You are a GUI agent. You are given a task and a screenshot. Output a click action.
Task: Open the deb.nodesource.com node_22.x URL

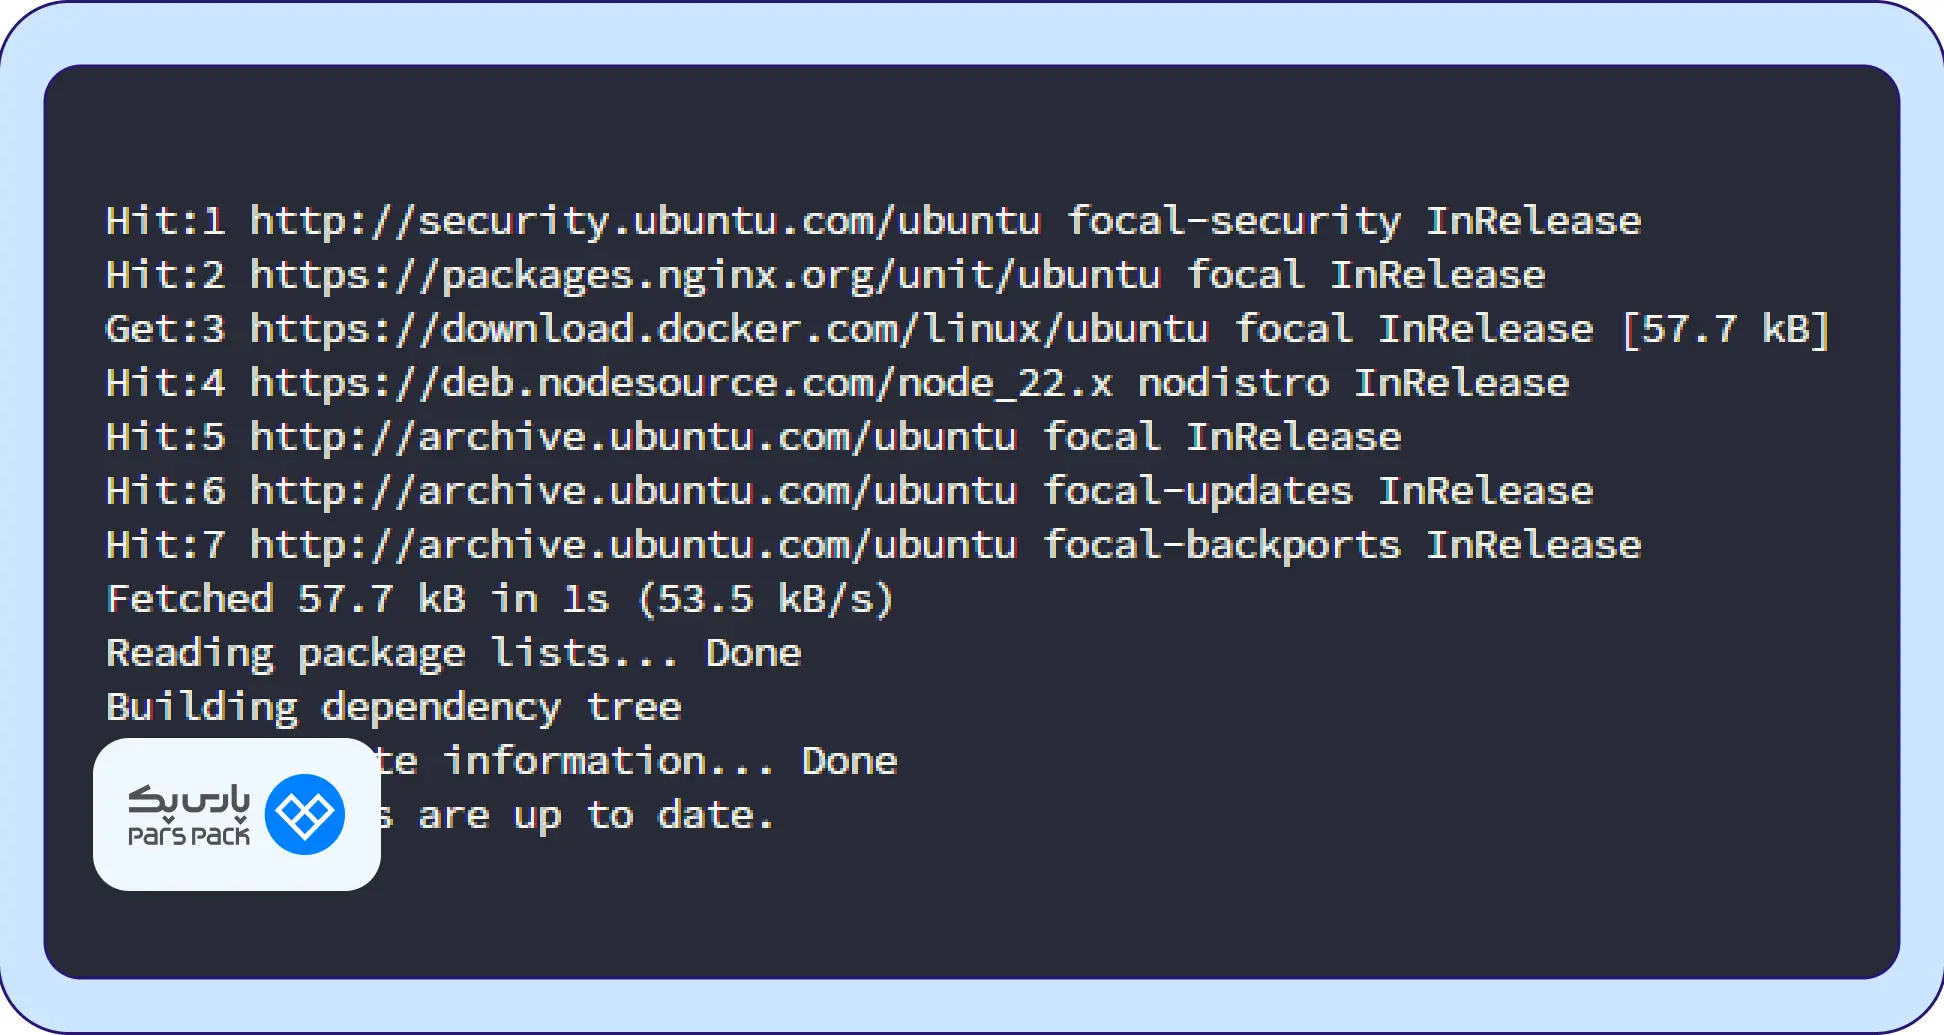coord(681,383)
